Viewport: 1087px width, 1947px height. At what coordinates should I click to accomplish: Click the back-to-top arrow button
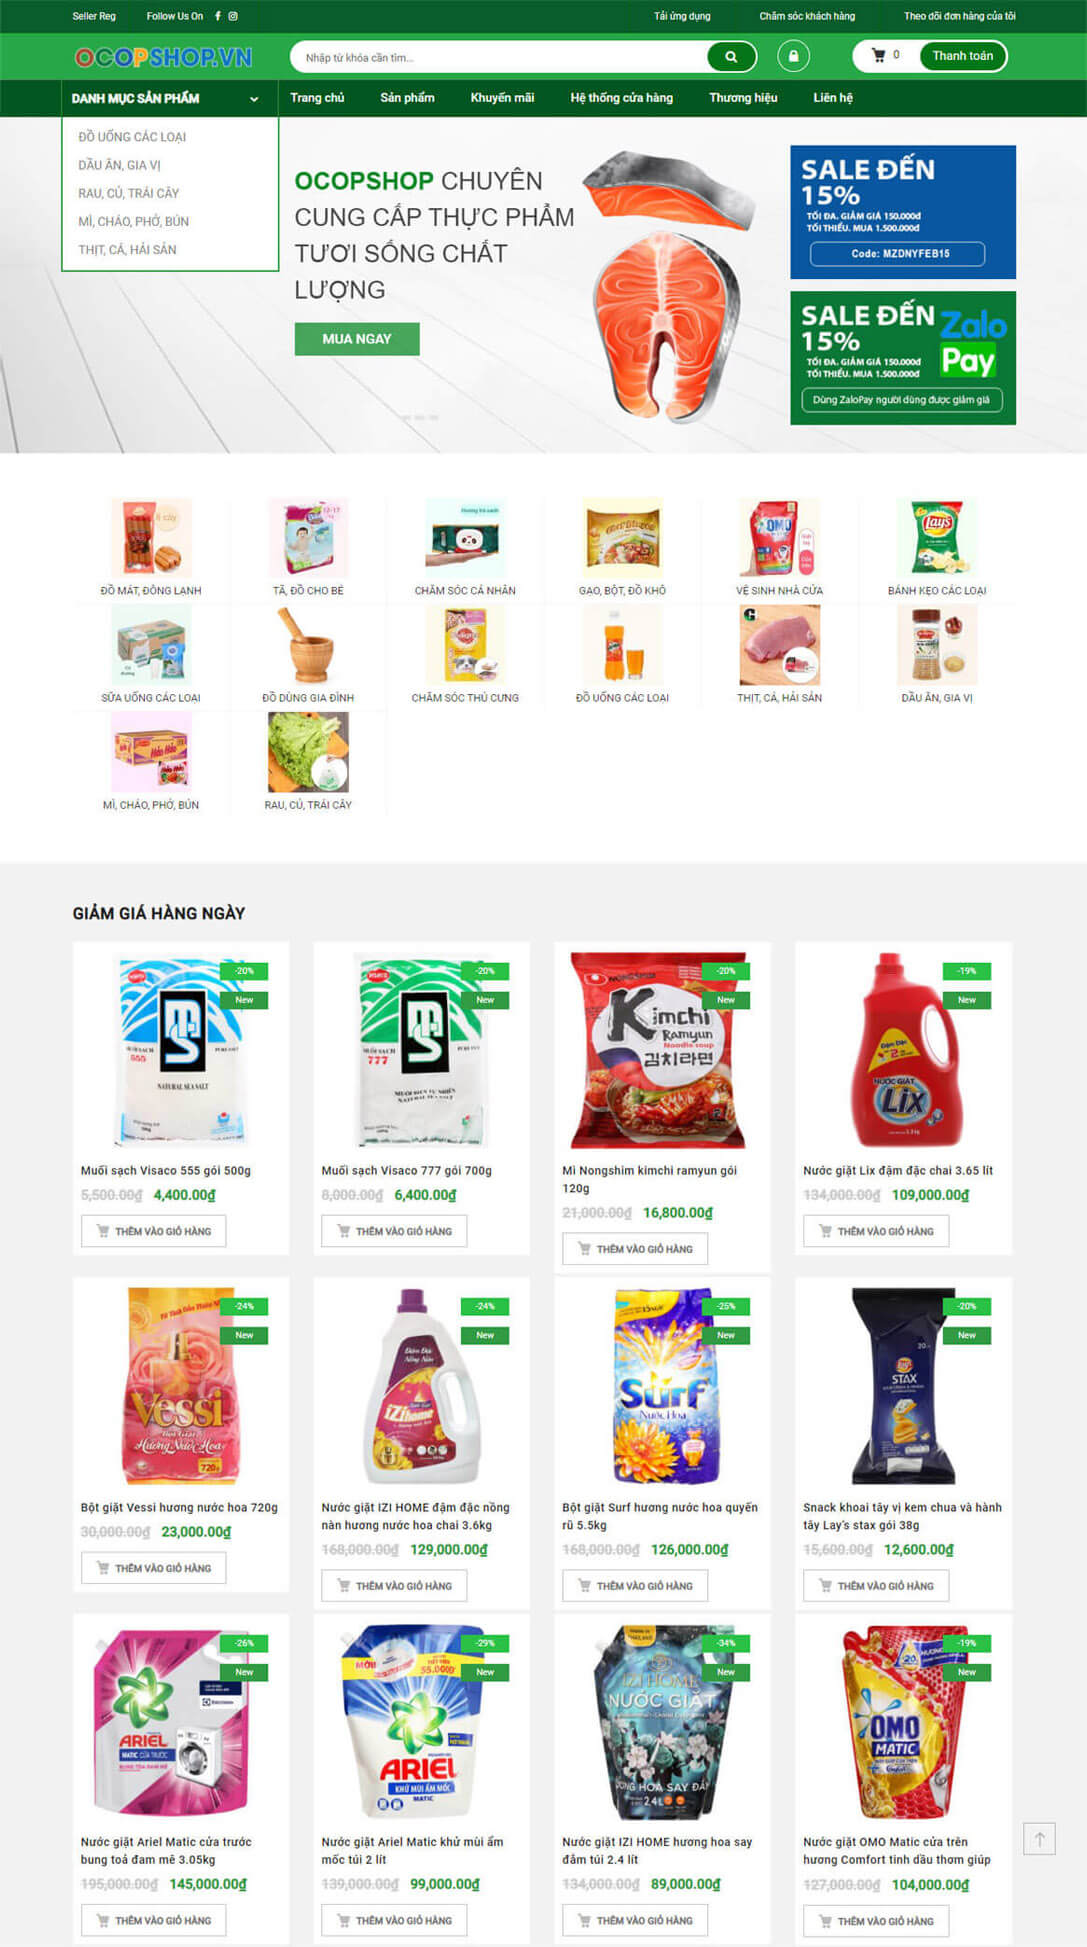(1039, 1839)
